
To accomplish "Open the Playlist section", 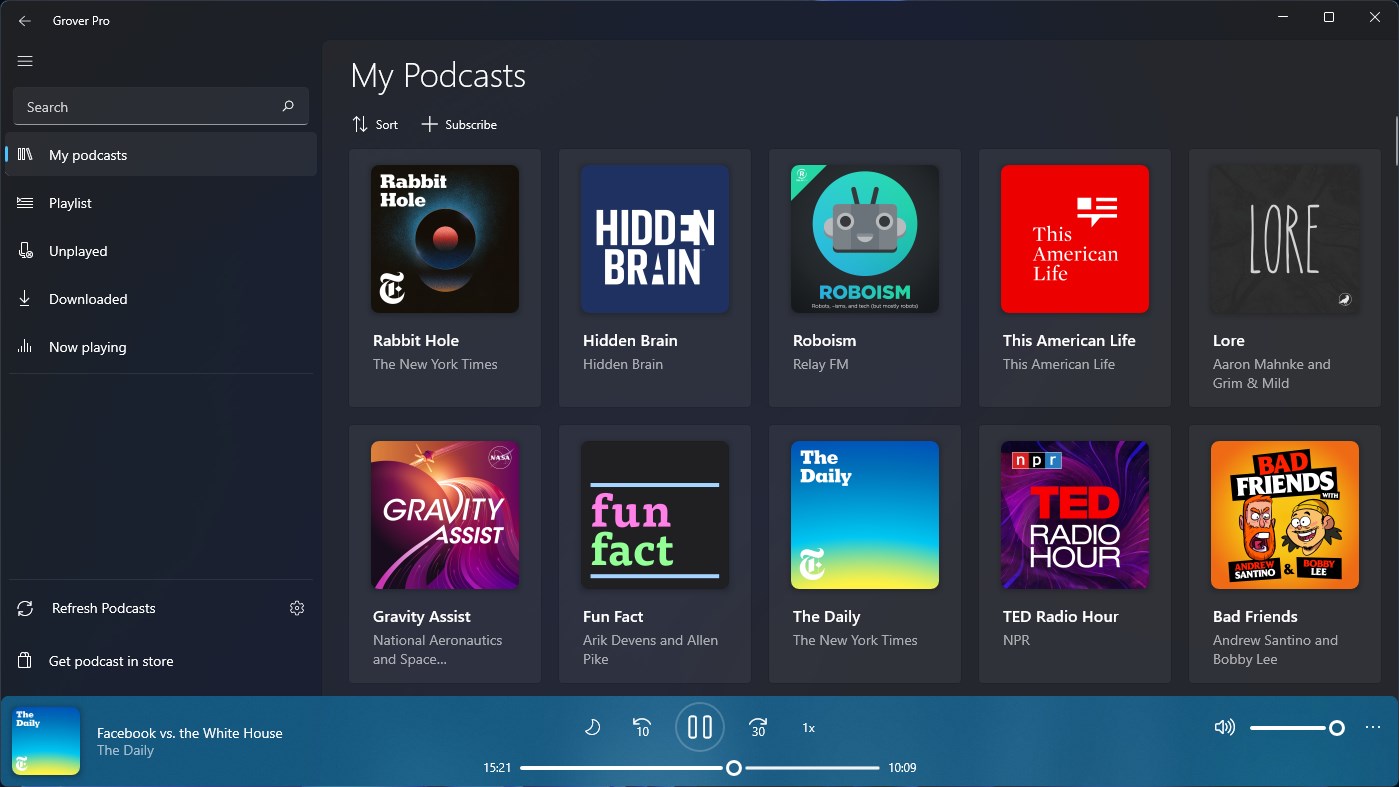I will 69,203.
